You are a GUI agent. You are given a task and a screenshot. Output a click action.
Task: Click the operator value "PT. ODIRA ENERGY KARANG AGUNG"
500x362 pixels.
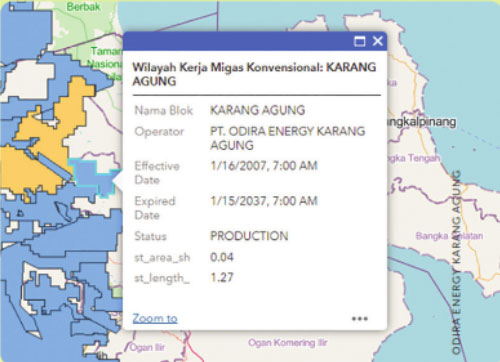[x=288, y=138]
